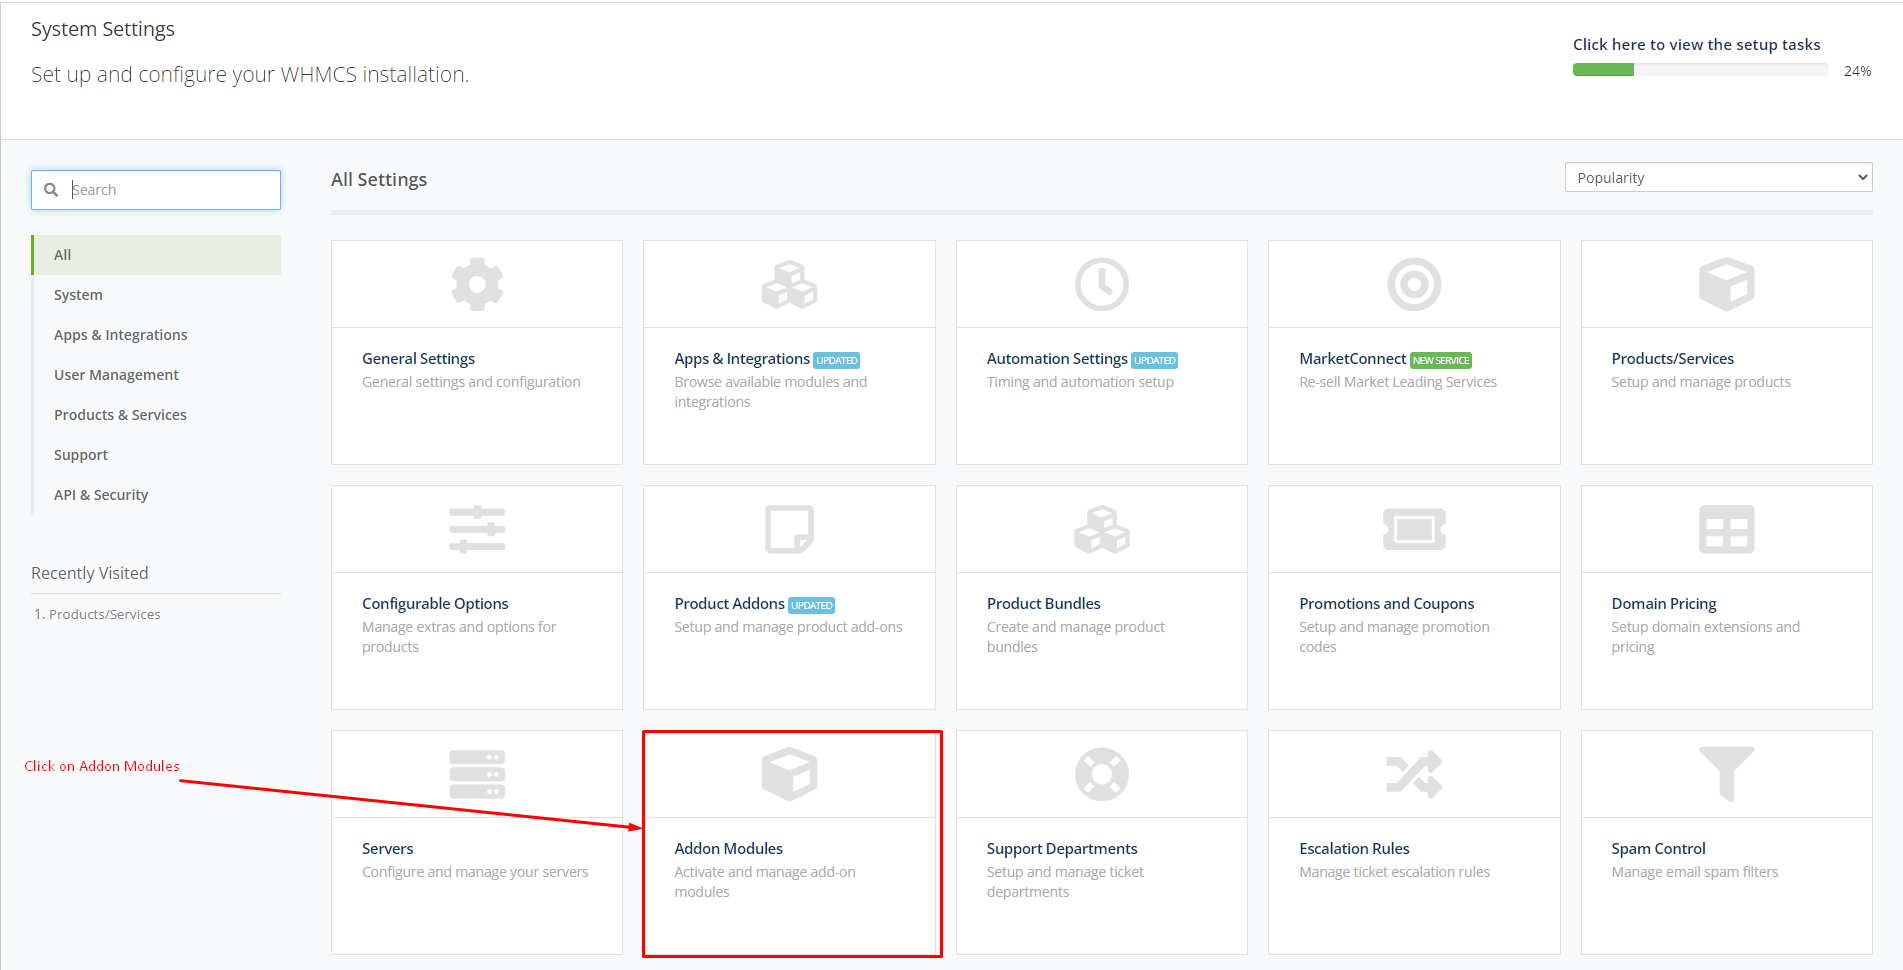Open the Popularity sort dropdown
1903x970 pixels.
(x=1717, y=178)
